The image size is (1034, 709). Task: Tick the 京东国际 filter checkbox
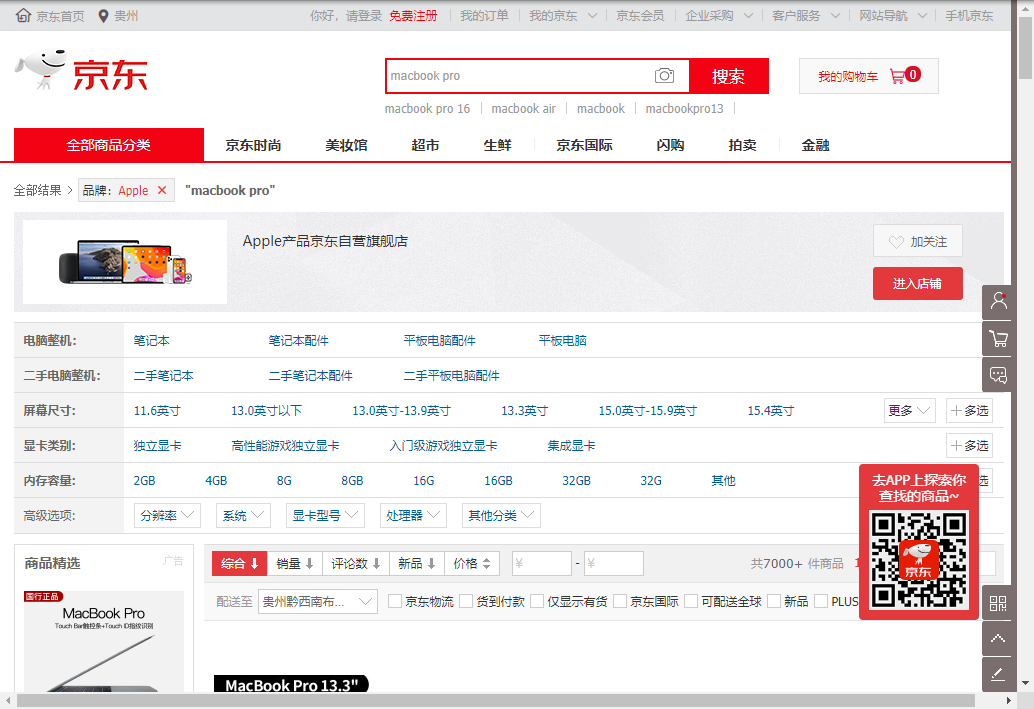coord(620,601)
